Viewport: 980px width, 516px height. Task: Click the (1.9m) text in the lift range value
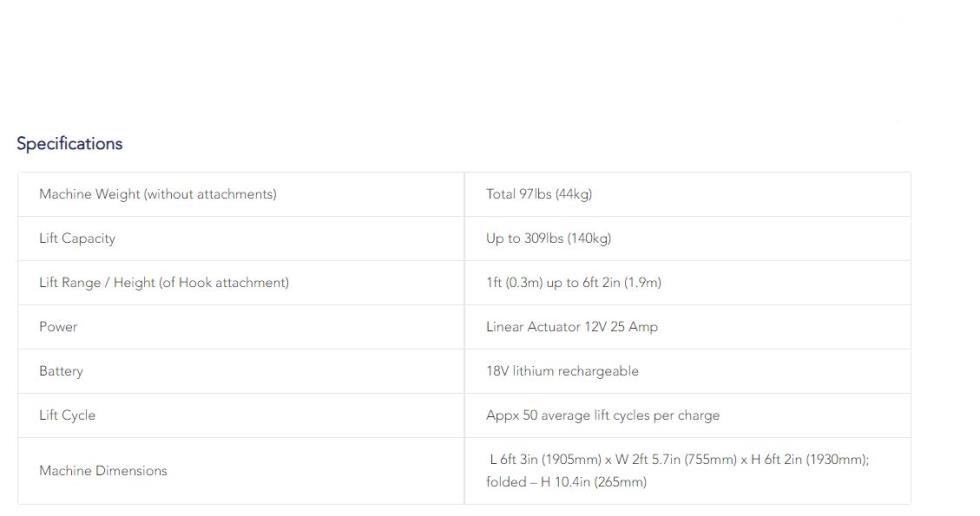642,283
